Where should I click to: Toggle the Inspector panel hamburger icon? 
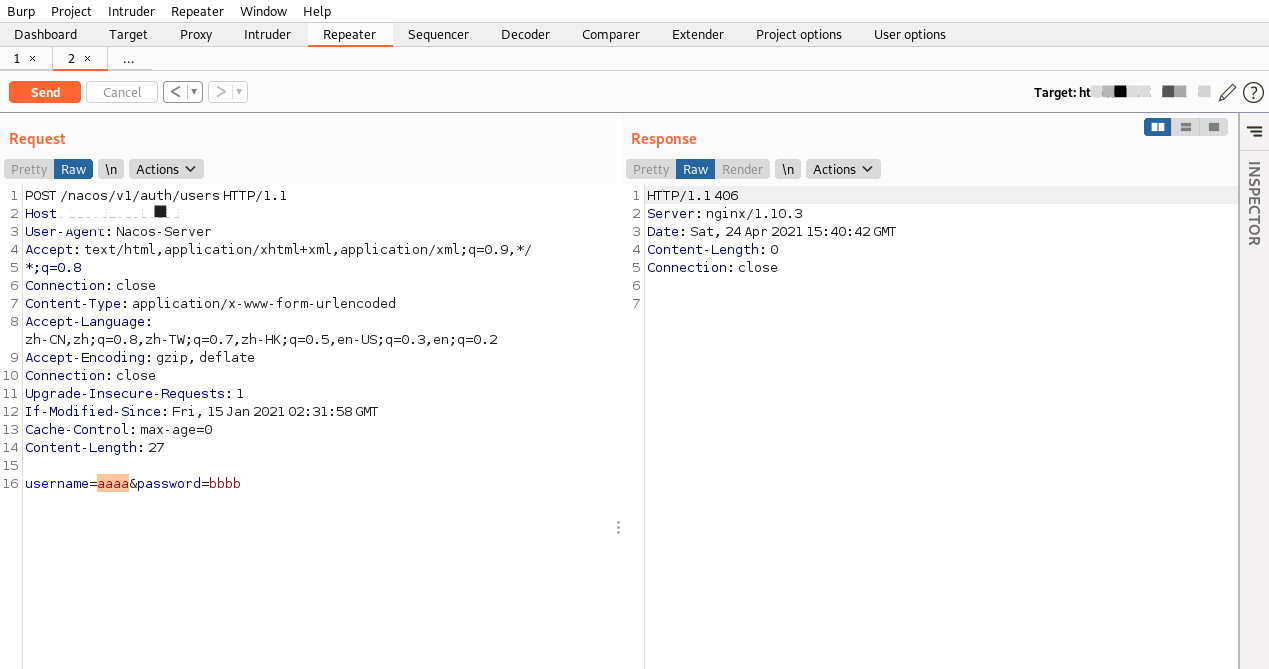click(1254, 131)
